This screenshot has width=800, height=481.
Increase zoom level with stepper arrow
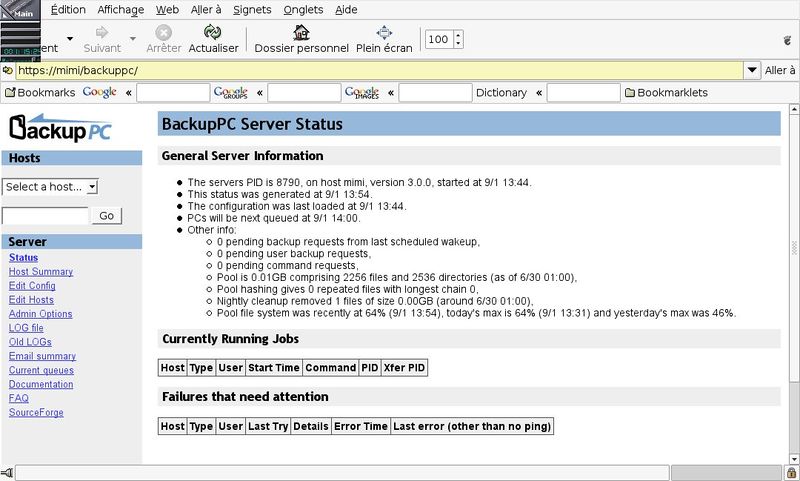(x=459, y=35)
